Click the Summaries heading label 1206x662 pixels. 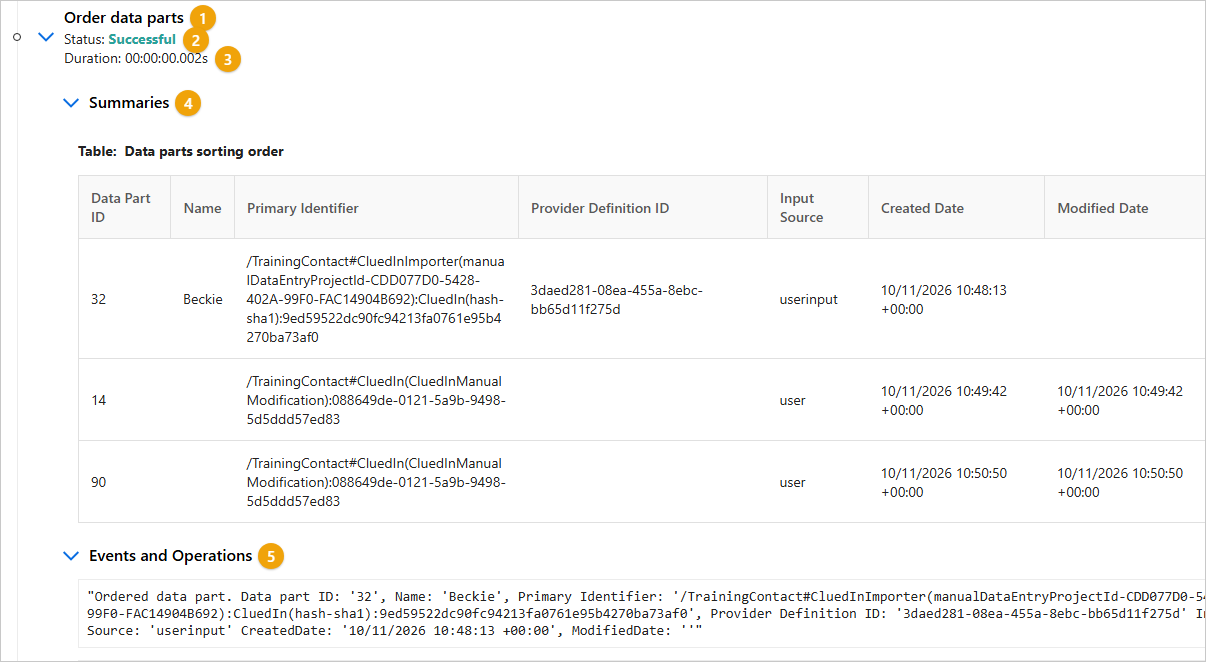tap(129, 102)
